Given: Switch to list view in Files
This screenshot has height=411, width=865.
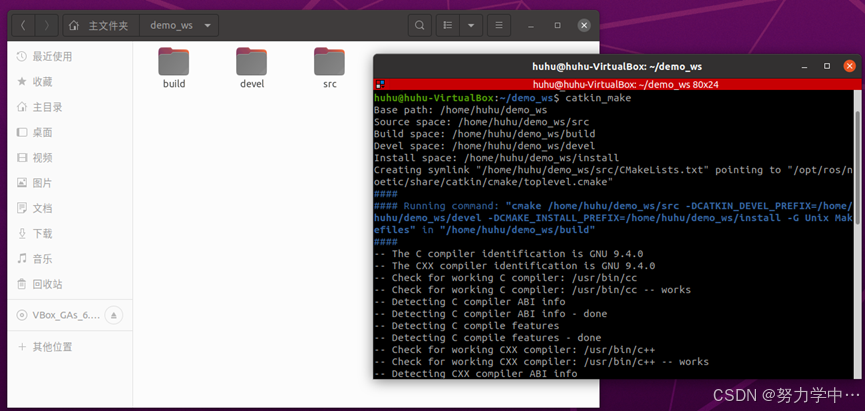Looking at the screenshot, I should pyautogui.click(x=448, y=25).
